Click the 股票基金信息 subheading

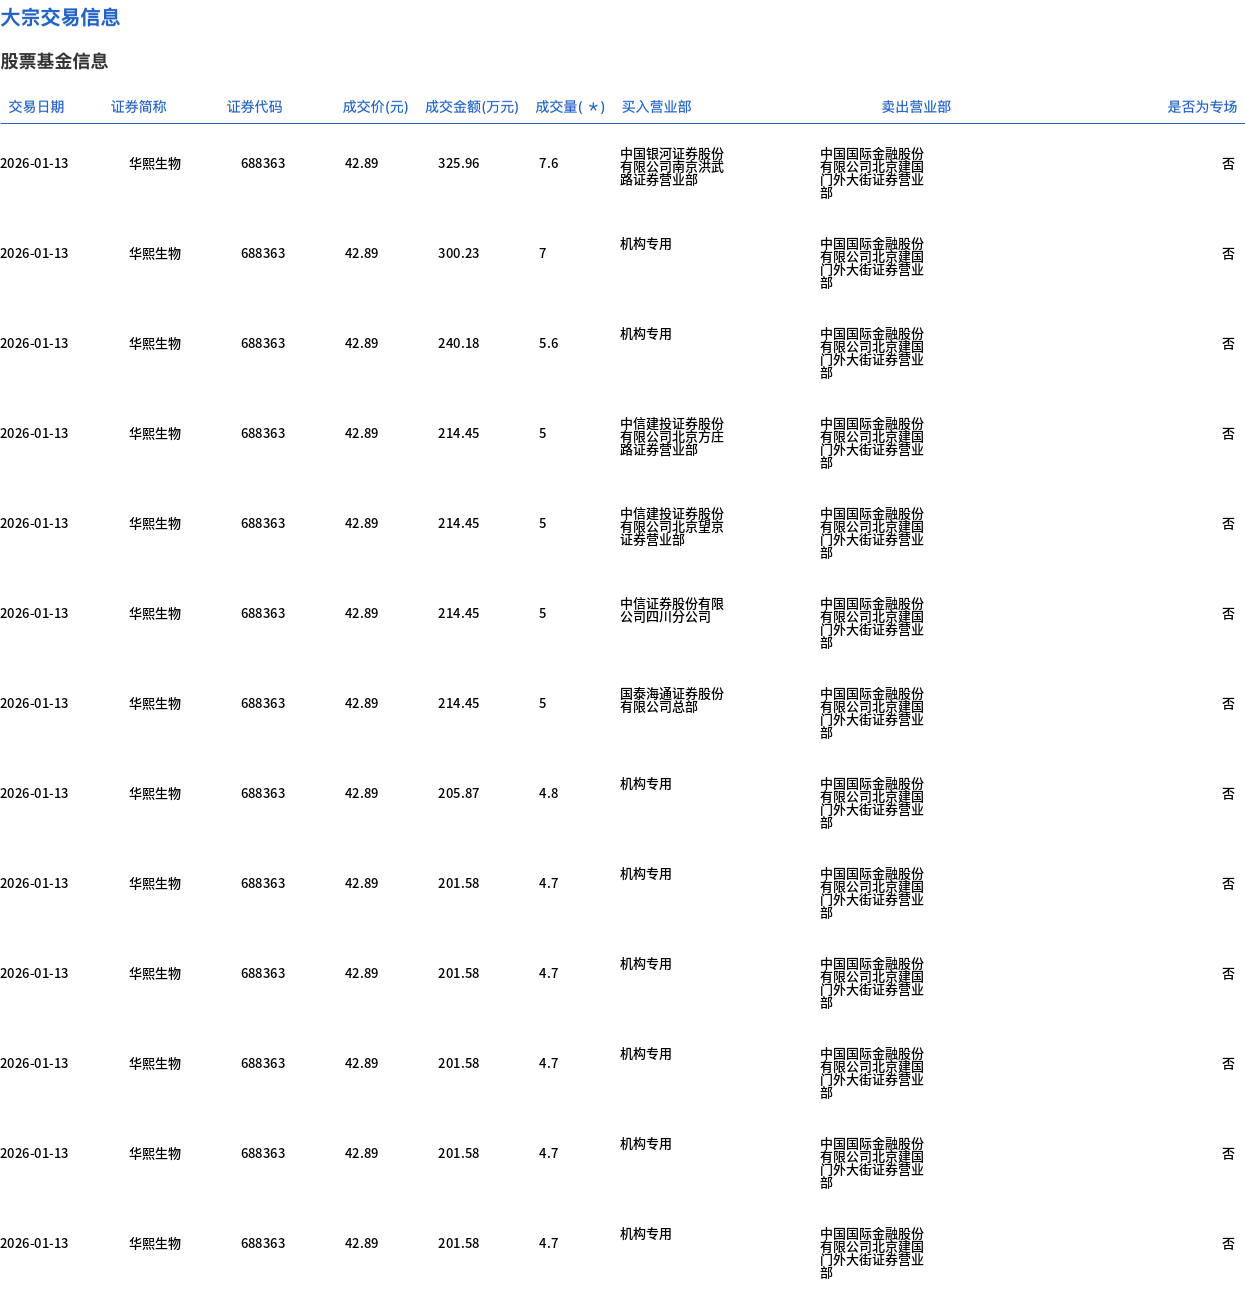tap(54, 61)
